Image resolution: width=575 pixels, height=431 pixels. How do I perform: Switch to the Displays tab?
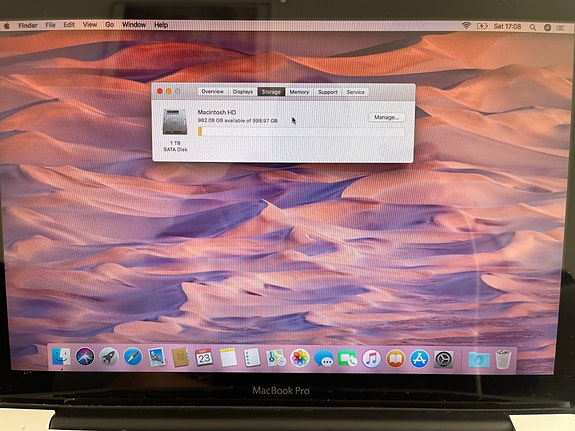(x=243, y=92)
